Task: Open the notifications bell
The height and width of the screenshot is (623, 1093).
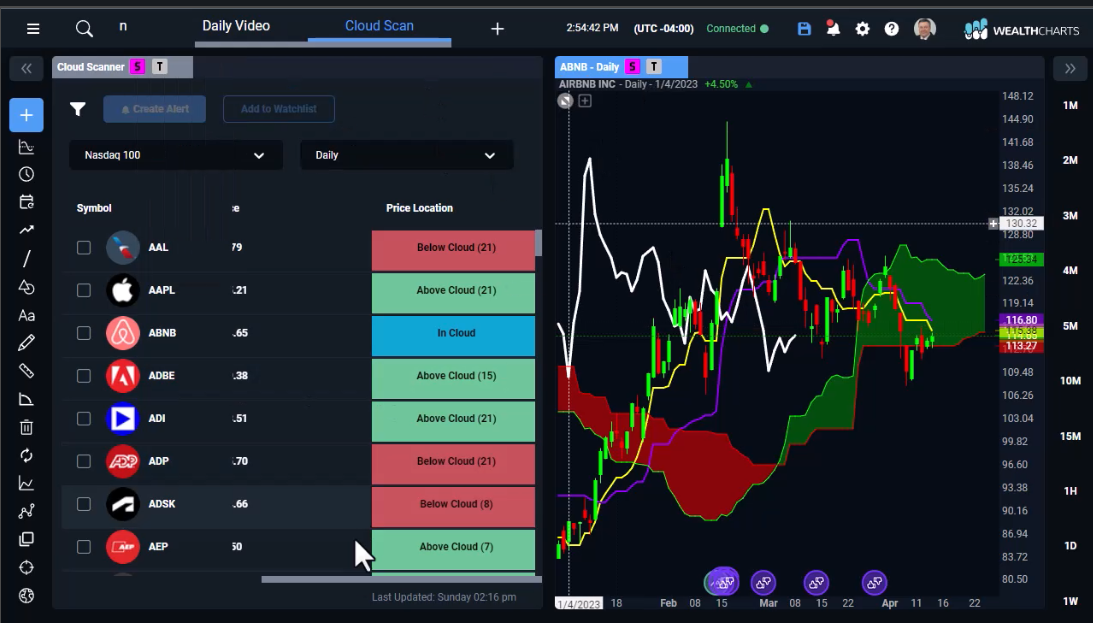Action: click(x=833, y=29)
